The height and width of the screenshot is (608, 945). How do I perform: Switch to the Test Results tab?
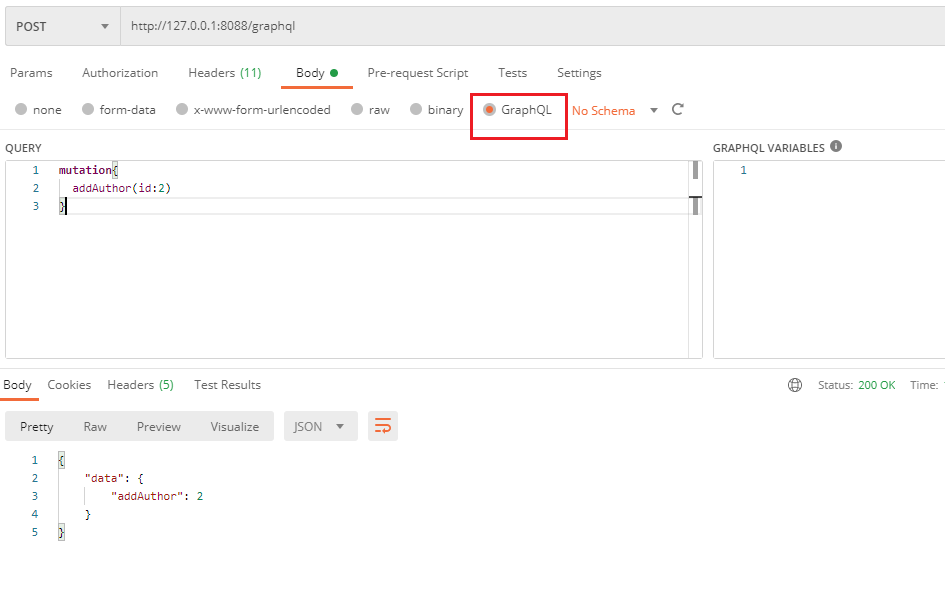227,385
